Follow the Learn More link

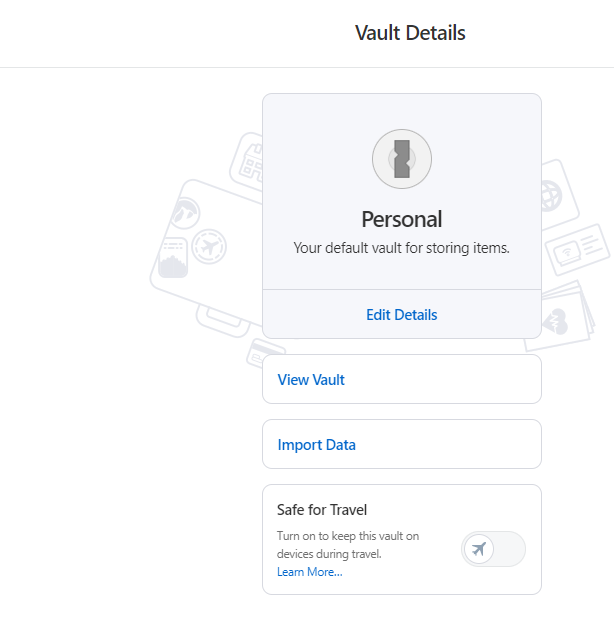coord(309,572)
